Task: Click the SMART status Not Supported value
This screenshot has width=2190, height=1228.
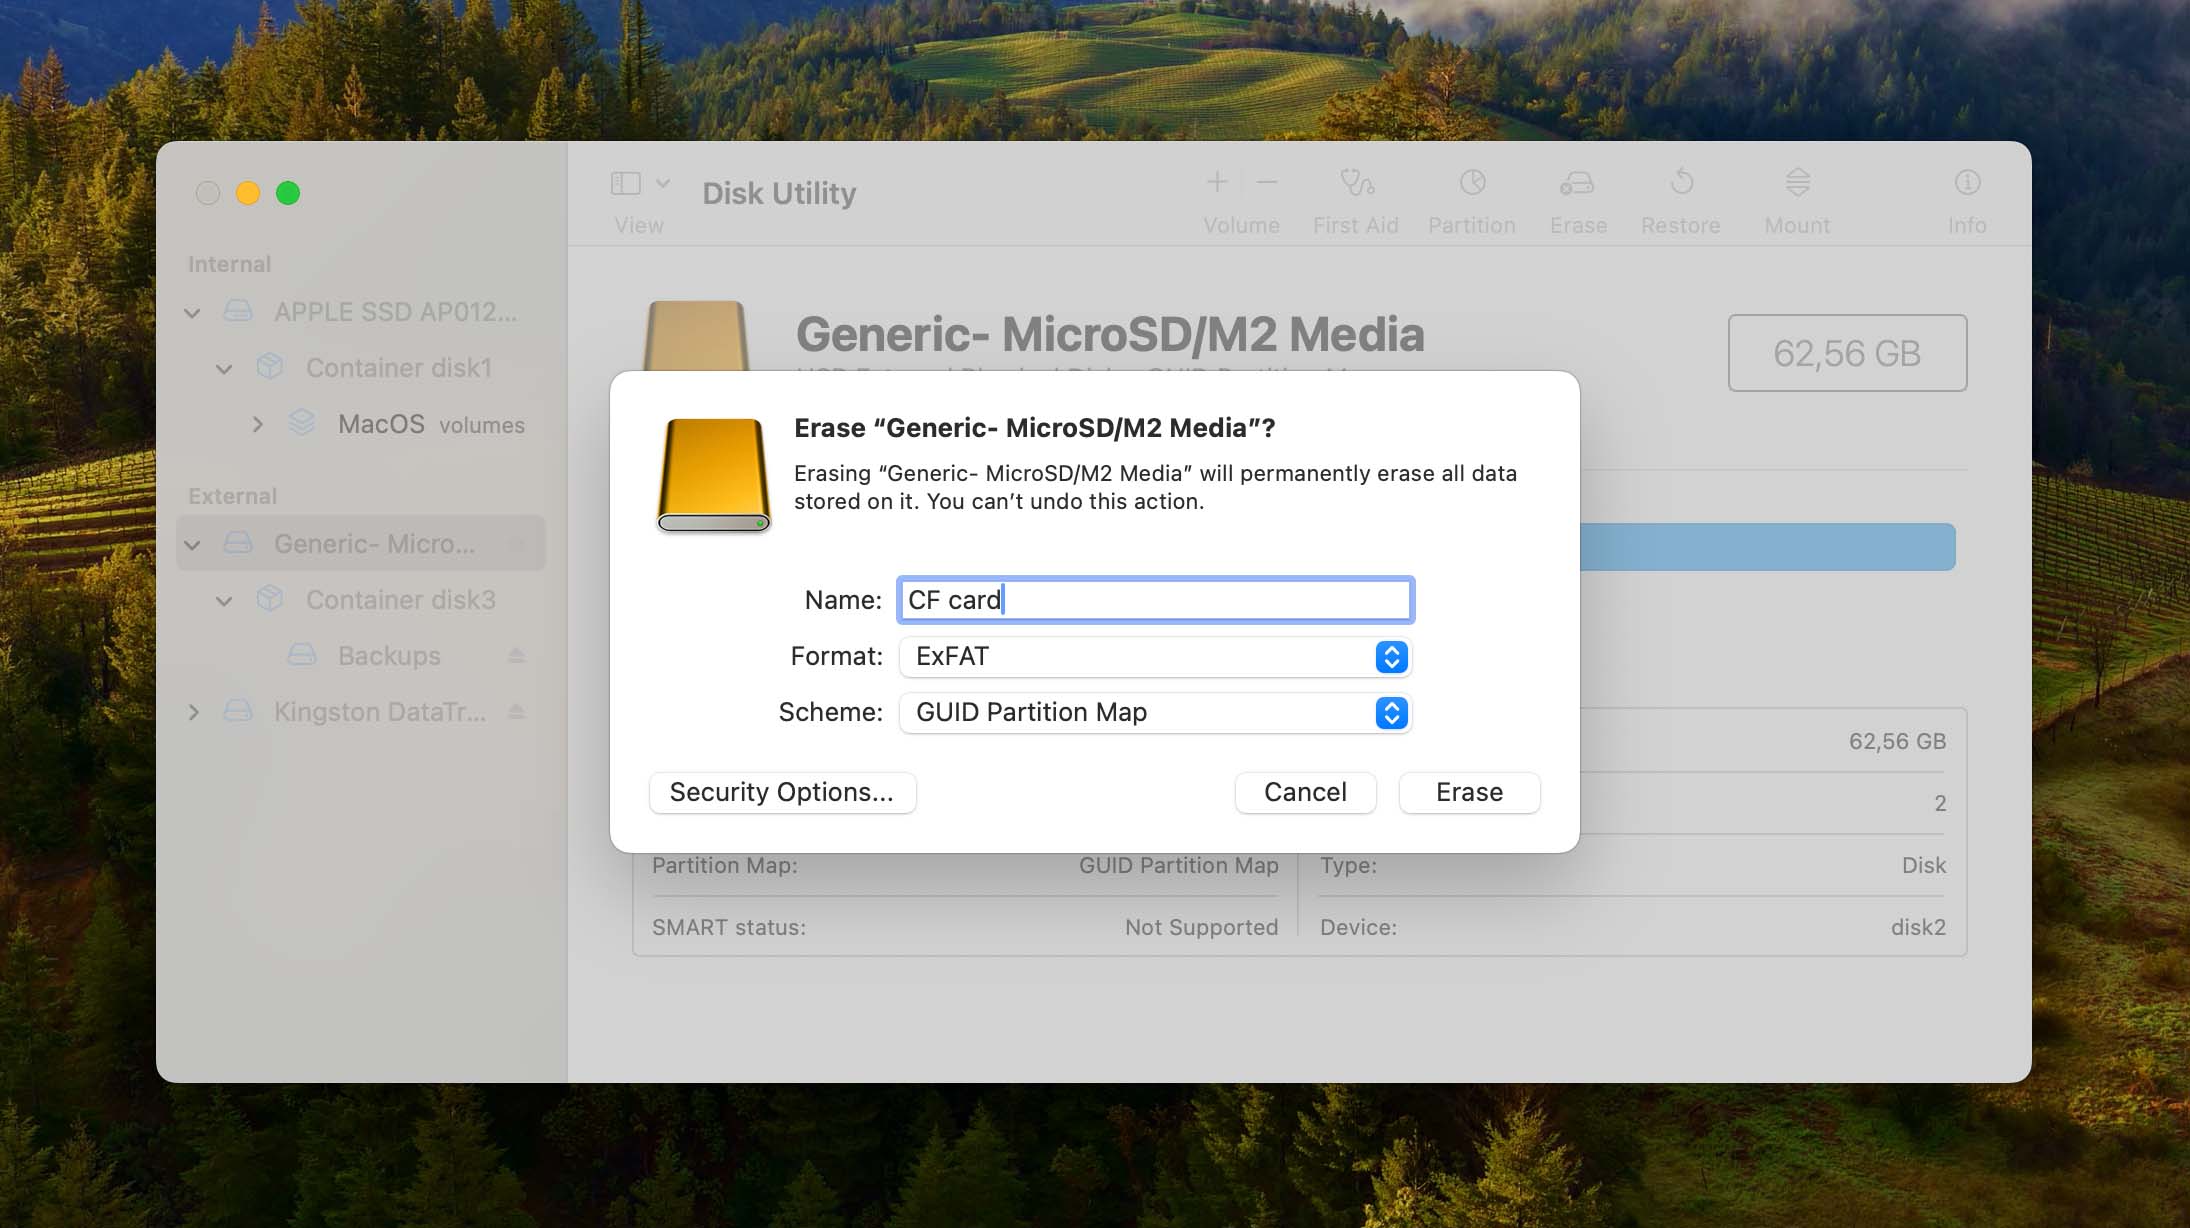Action: tap(1201, 927)
